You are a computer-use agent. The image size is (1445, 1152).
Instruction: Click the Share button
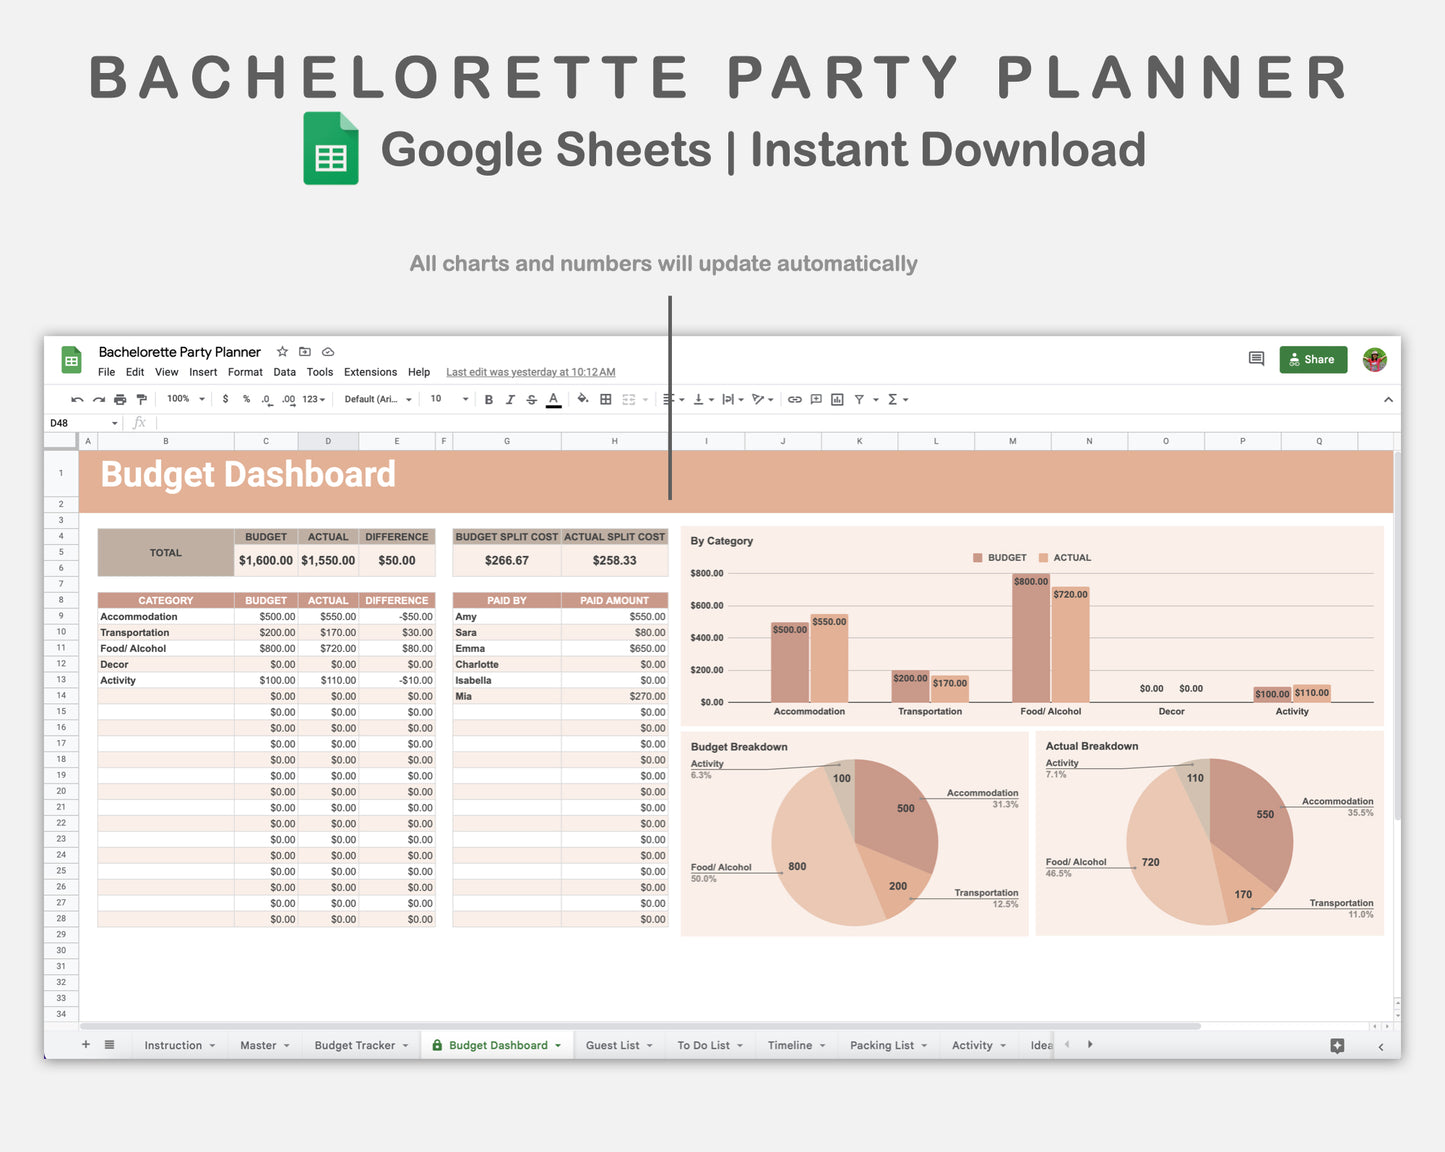(1313, 359)
